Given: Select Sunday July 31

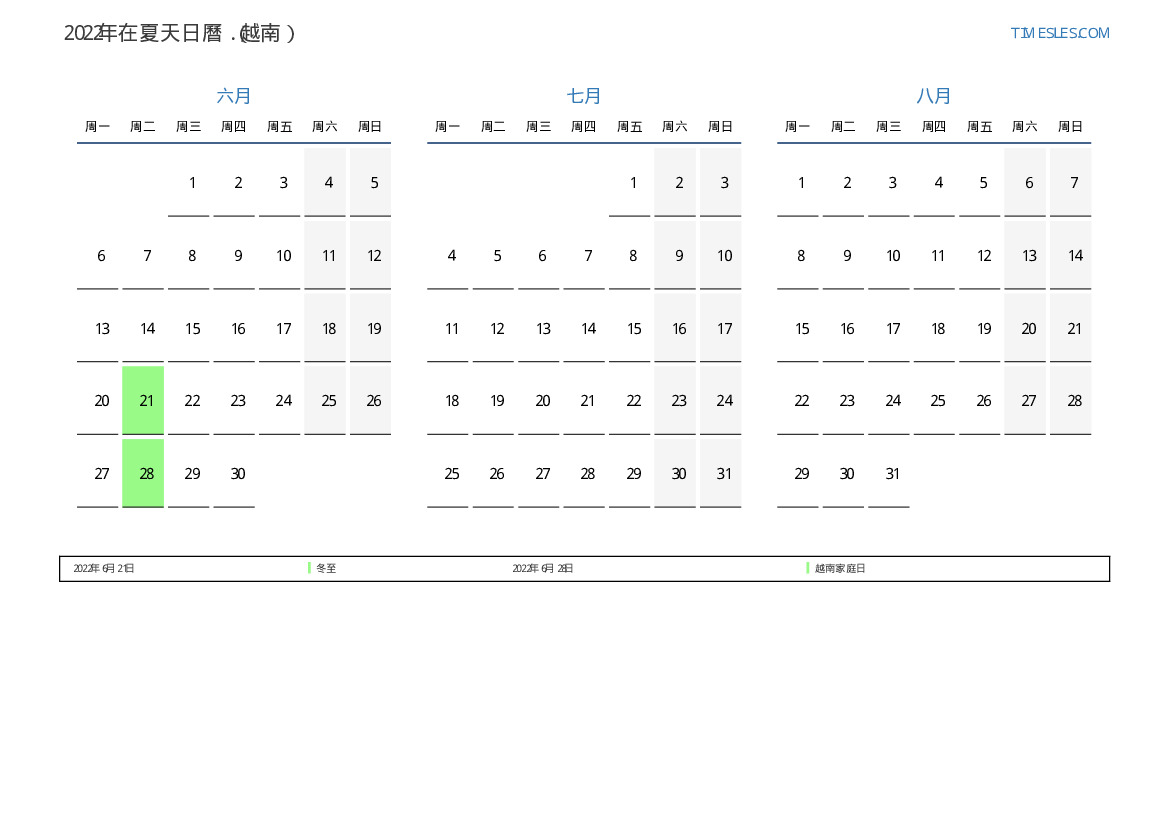Looking at the screenshot, I should pos(720,474).
